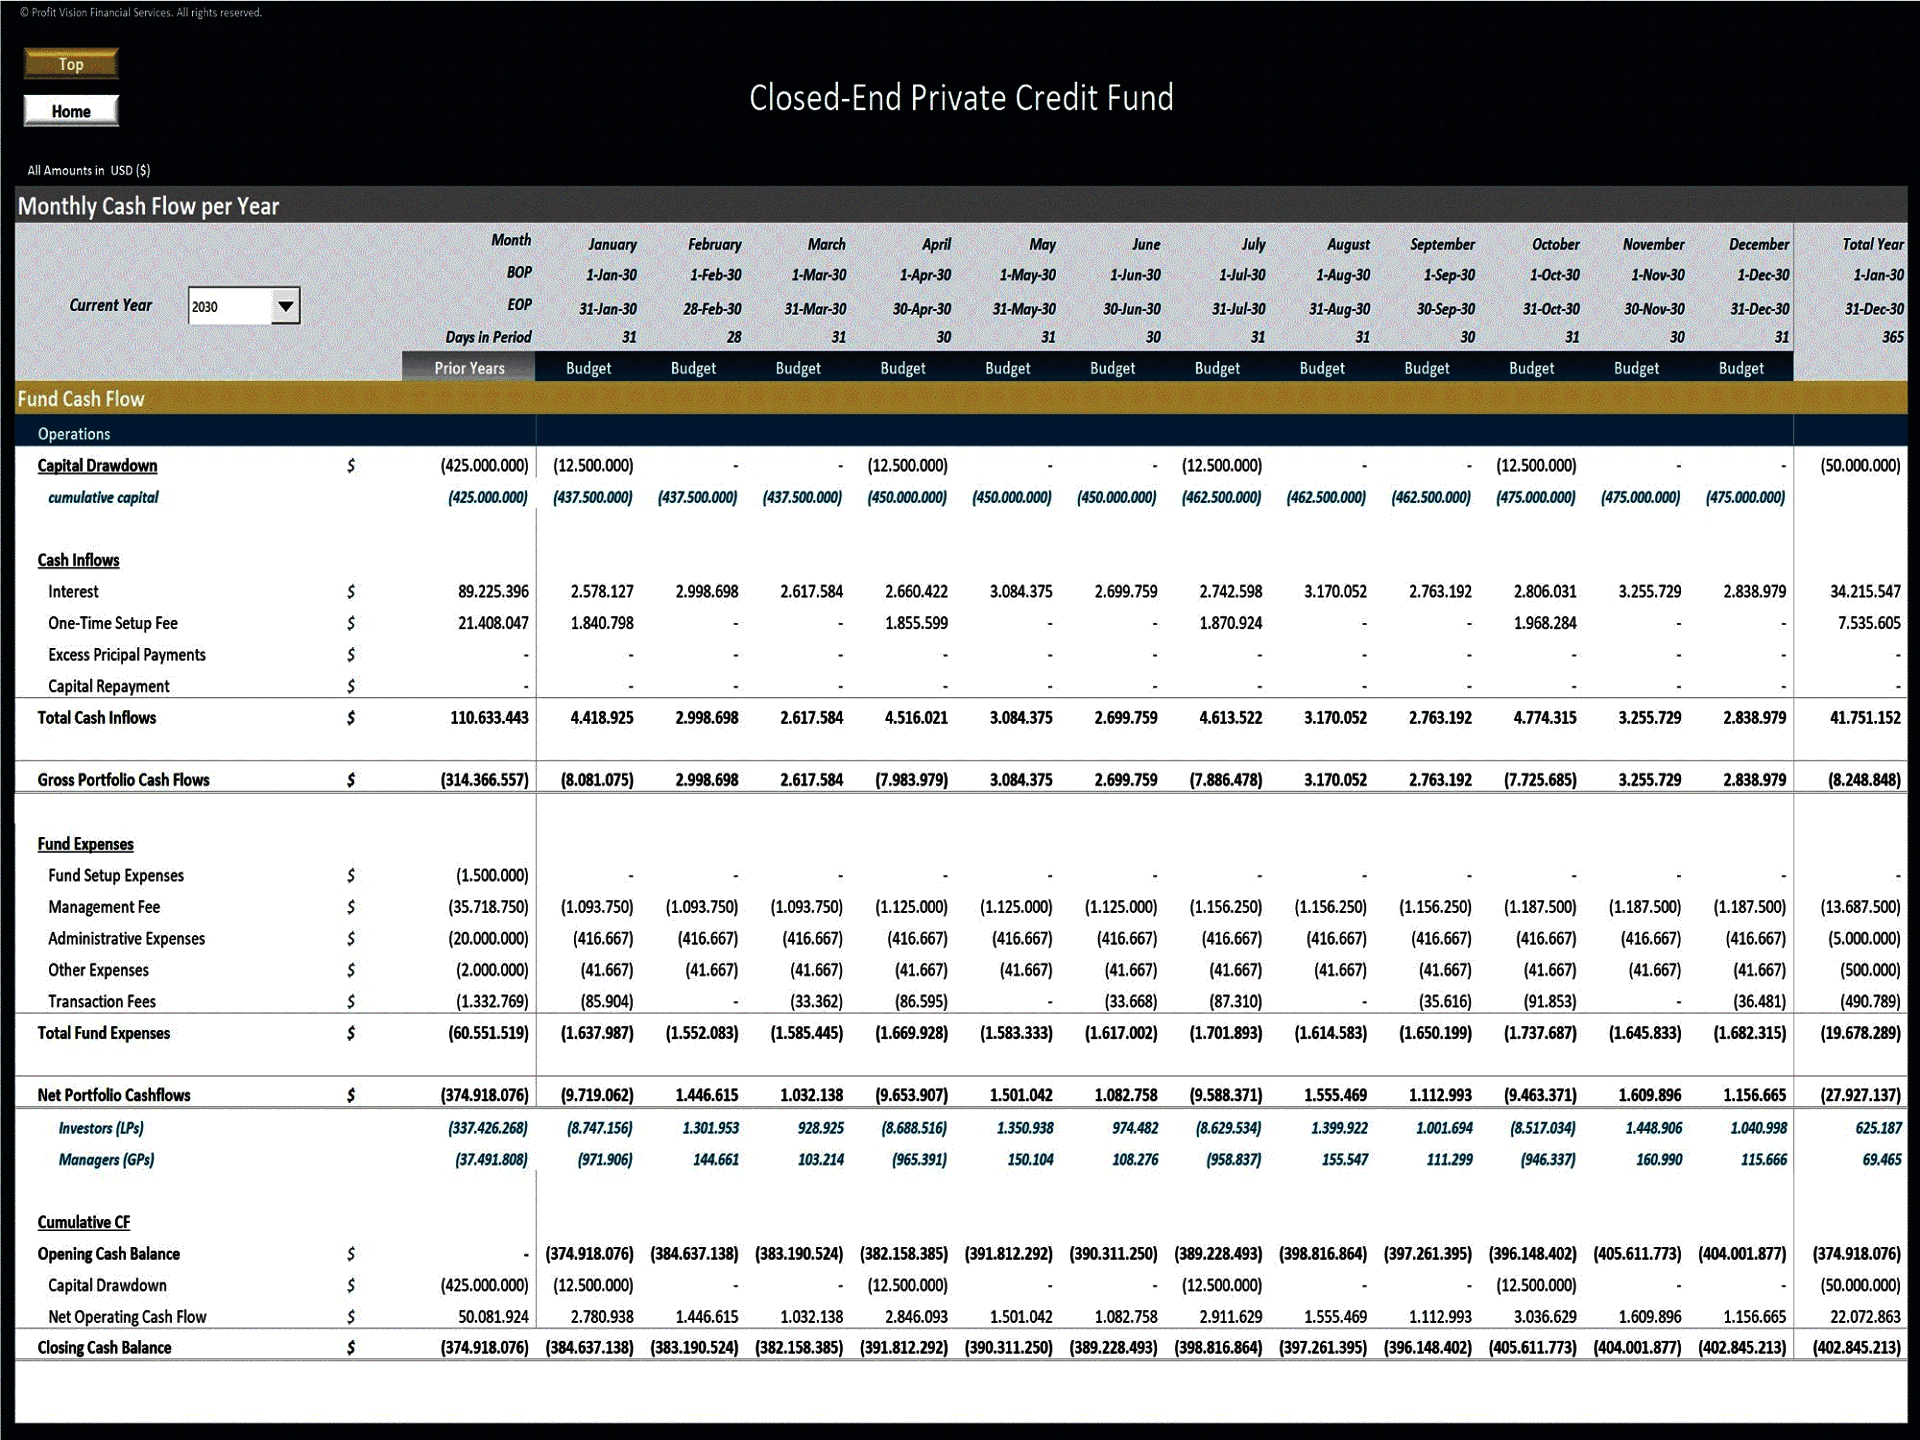Select the Operations section header
The height and width of the screenshot is (1440, 1920).
click(x=74, y=433)
